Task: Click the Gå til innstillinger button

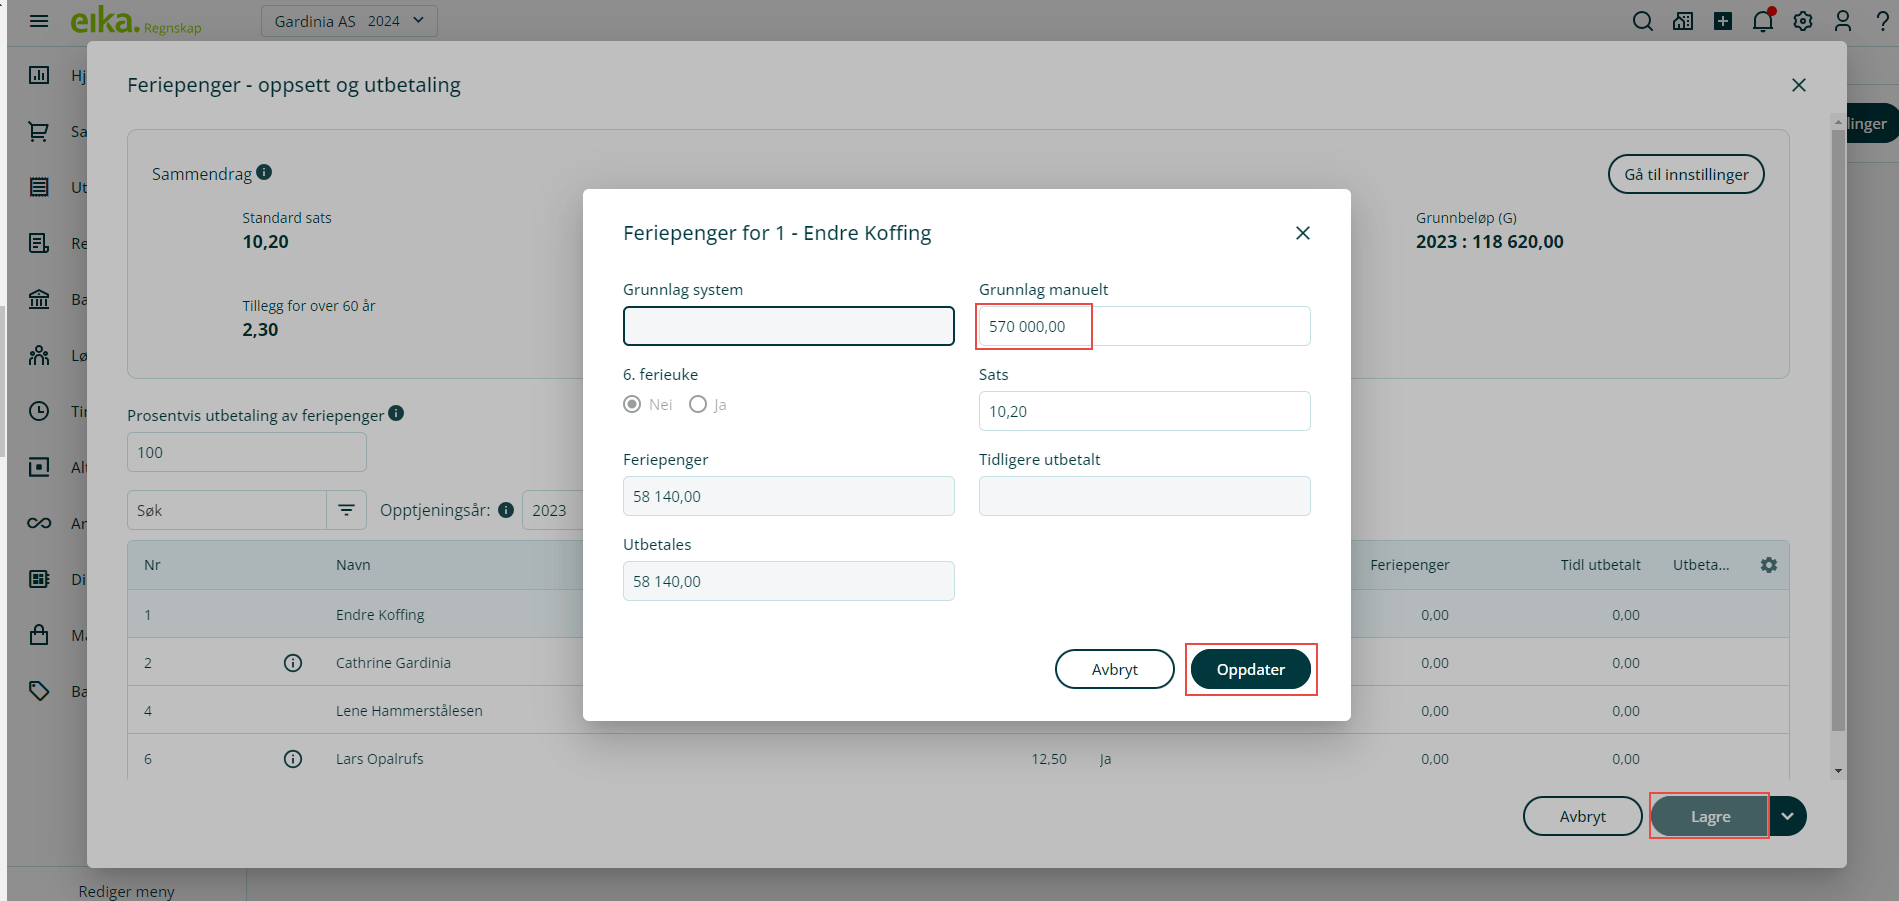Action: click(1685, 174)
